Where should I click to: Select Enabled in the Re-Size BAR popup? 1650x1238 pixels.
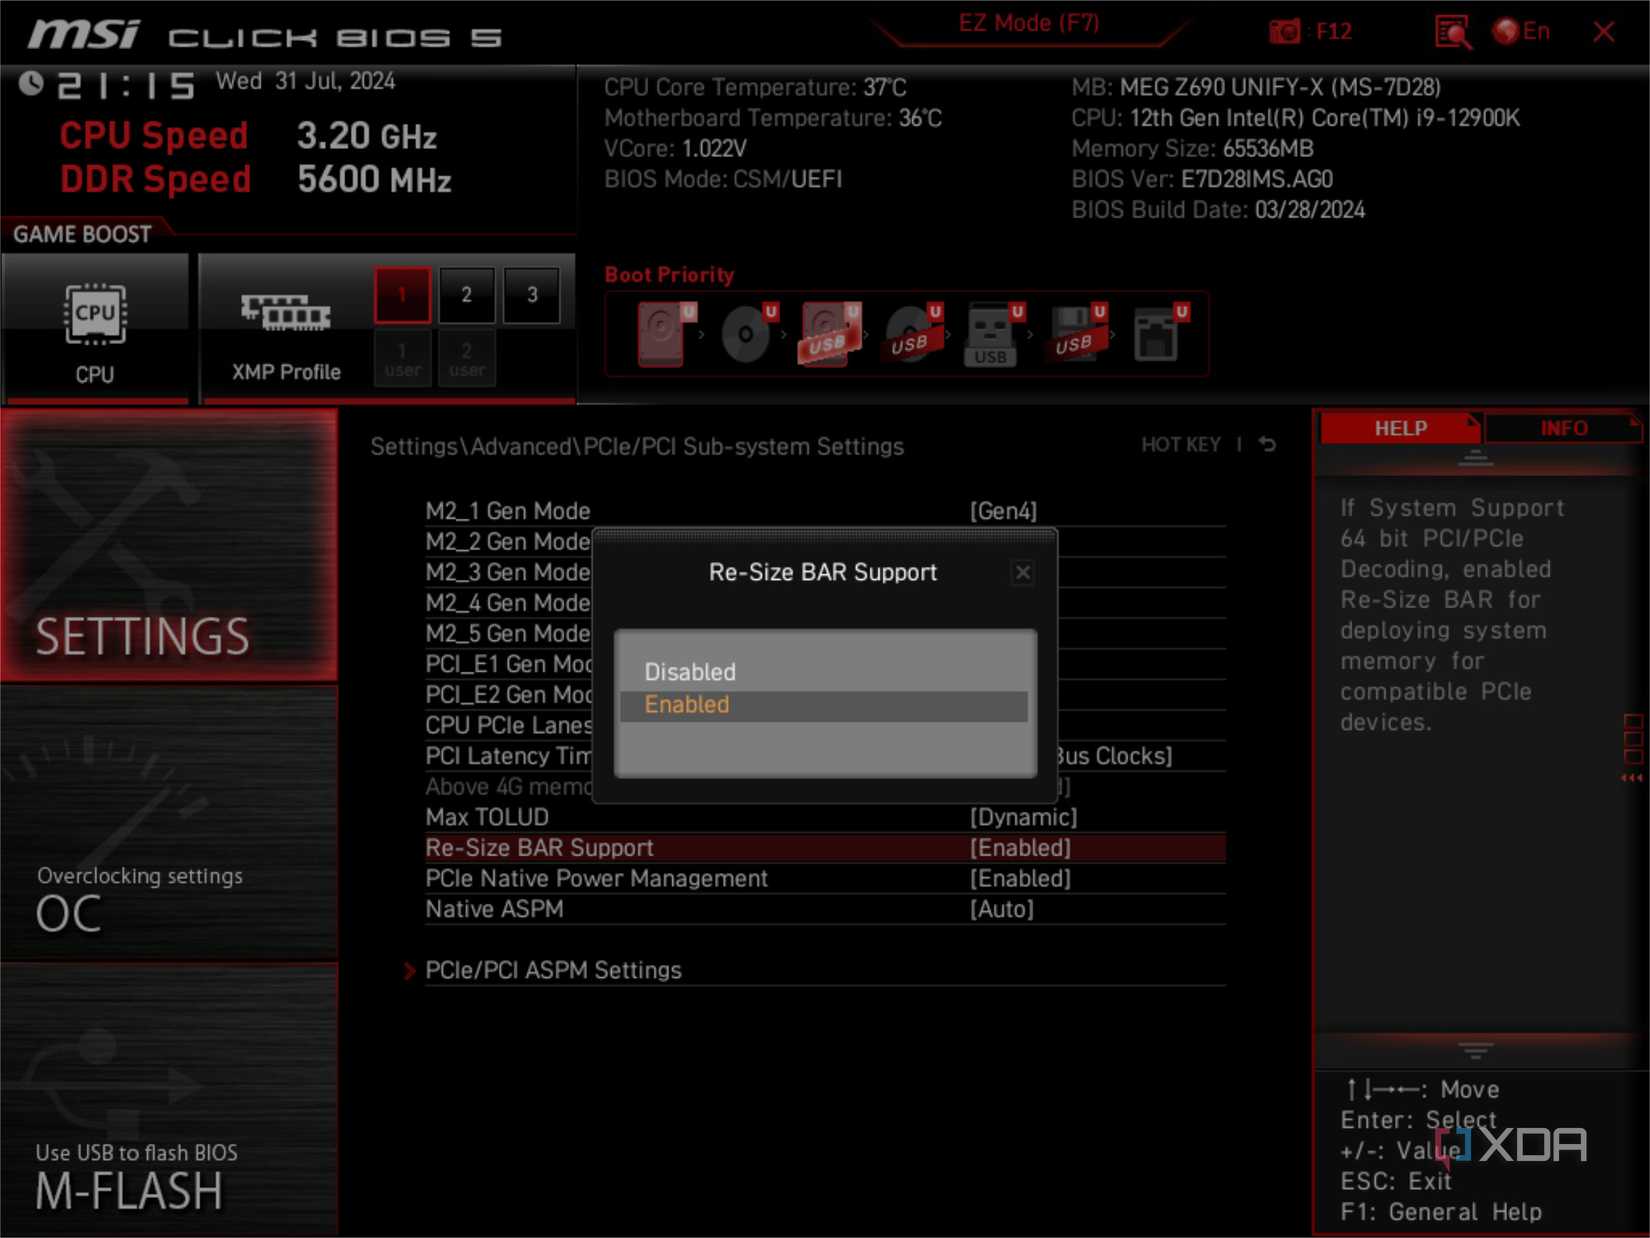686,705
